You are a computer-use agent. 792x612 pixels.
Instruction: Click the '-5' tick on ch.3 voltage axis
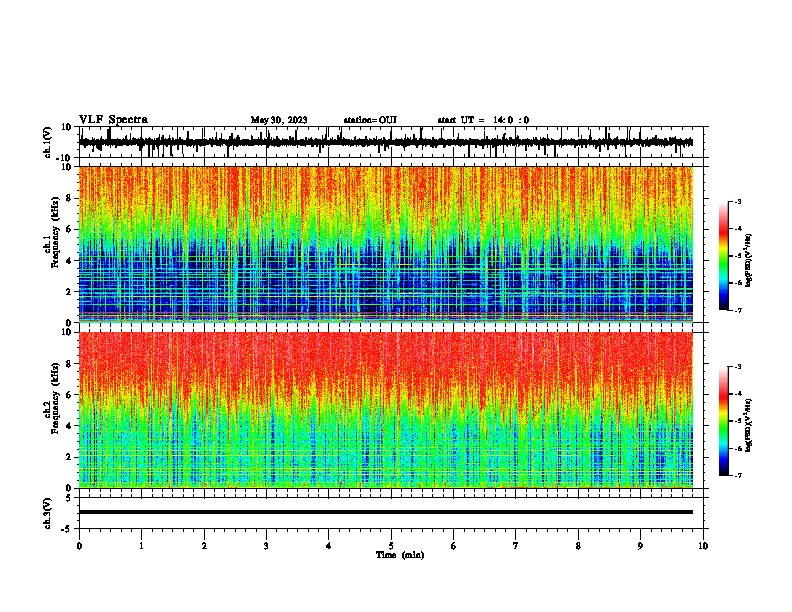click(67, 529)
